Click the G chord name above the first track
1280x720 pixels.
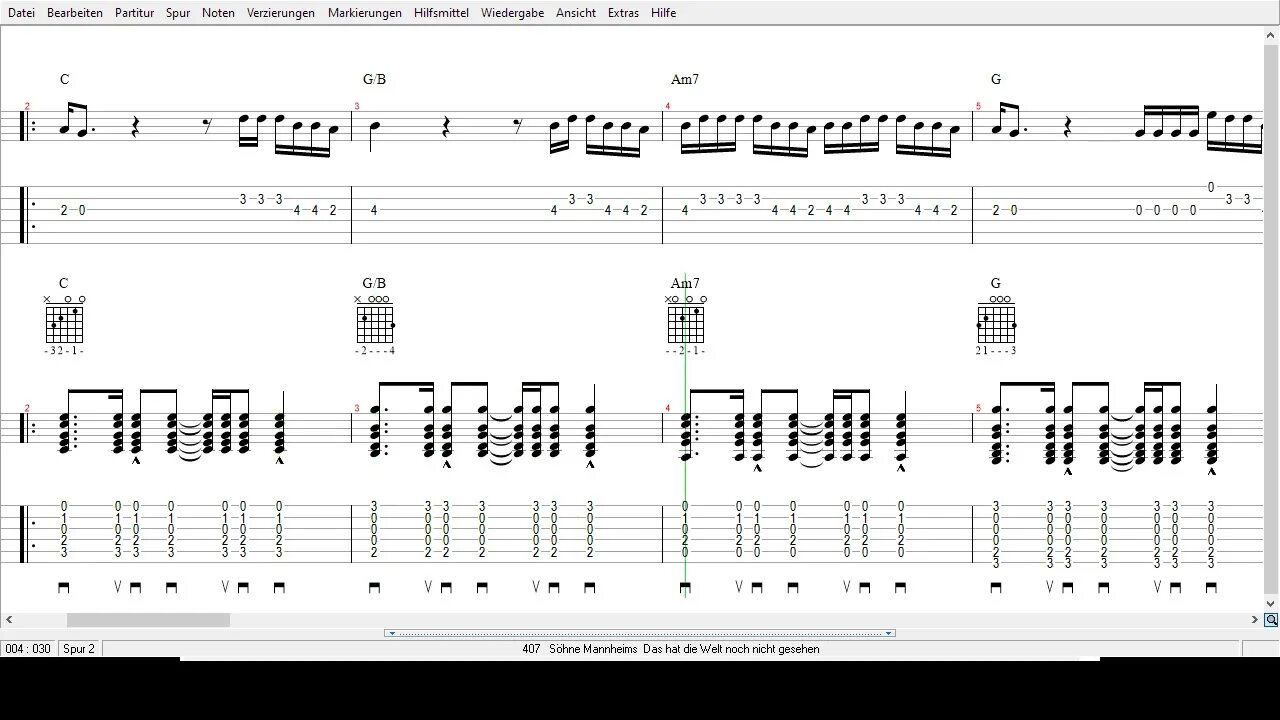point(995,79)
